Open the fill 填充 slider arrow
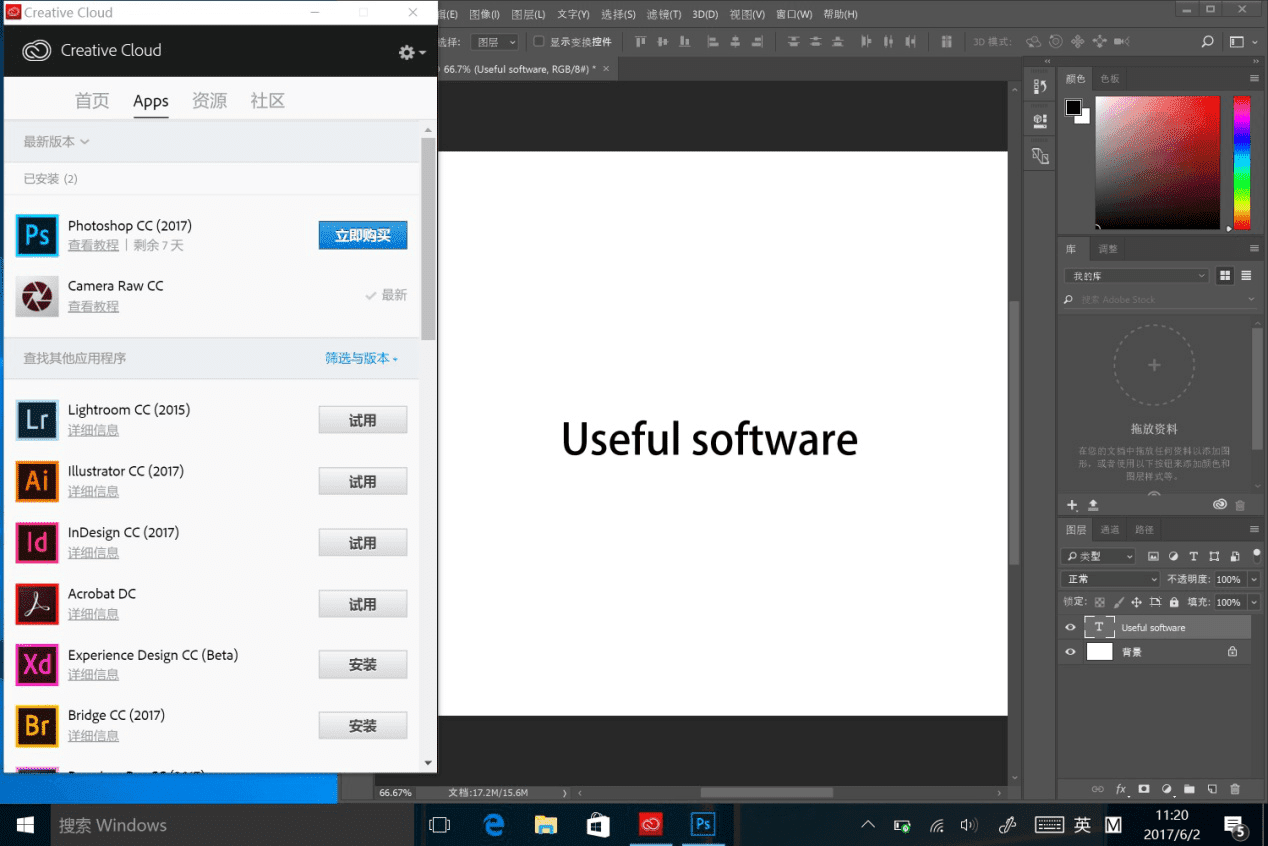This screenshot has width=1268, height=846. coord(1254,602)
